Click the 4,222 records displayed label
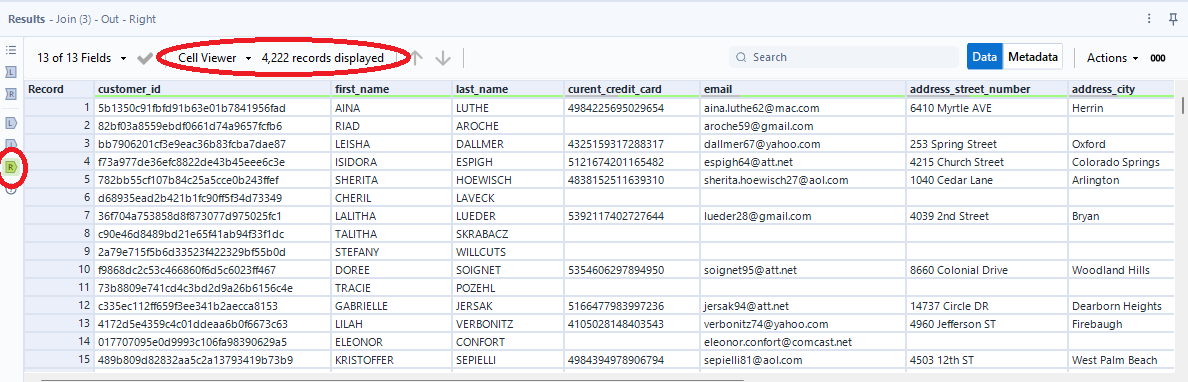The height and width of the screenshot is (382, 1188). point(323,58)
